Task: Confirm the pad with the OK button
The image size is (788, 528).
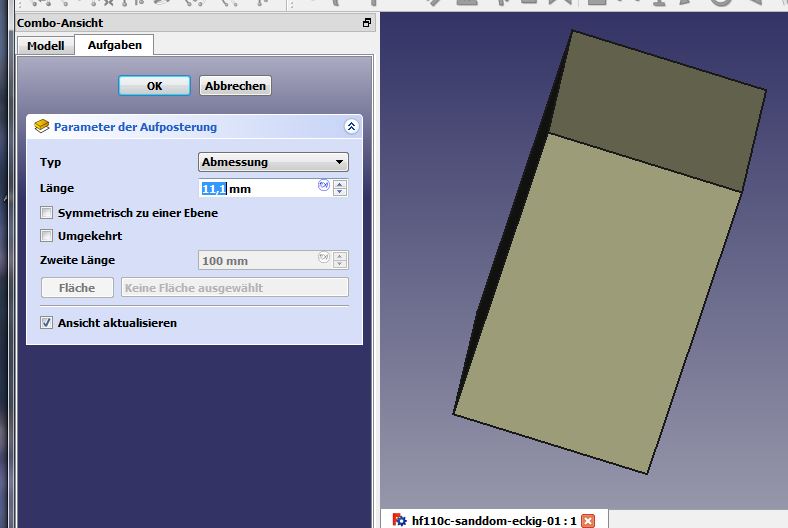Action: click(154, 86)
